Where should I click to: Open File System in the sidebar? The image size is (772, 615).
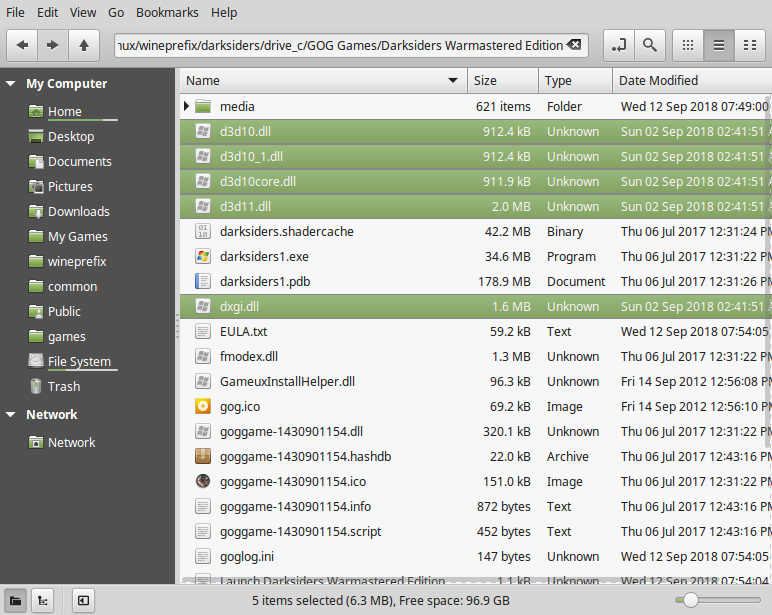click(79, 362)
